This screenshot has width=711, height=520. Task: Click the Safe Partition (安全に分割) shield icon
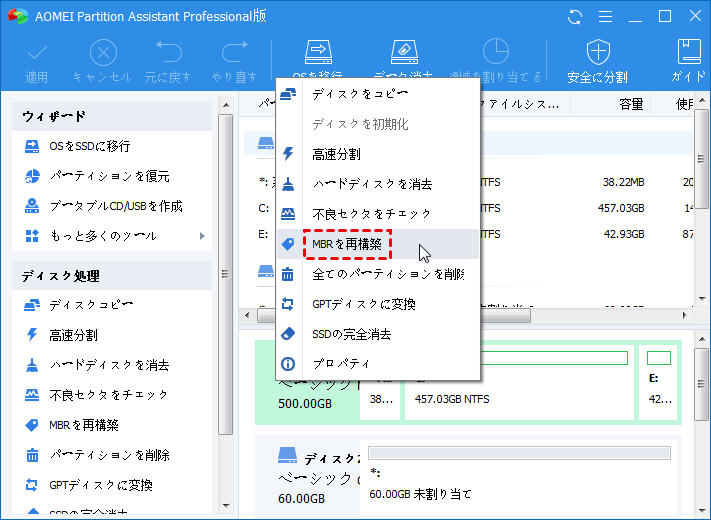(x=598, y=52)
